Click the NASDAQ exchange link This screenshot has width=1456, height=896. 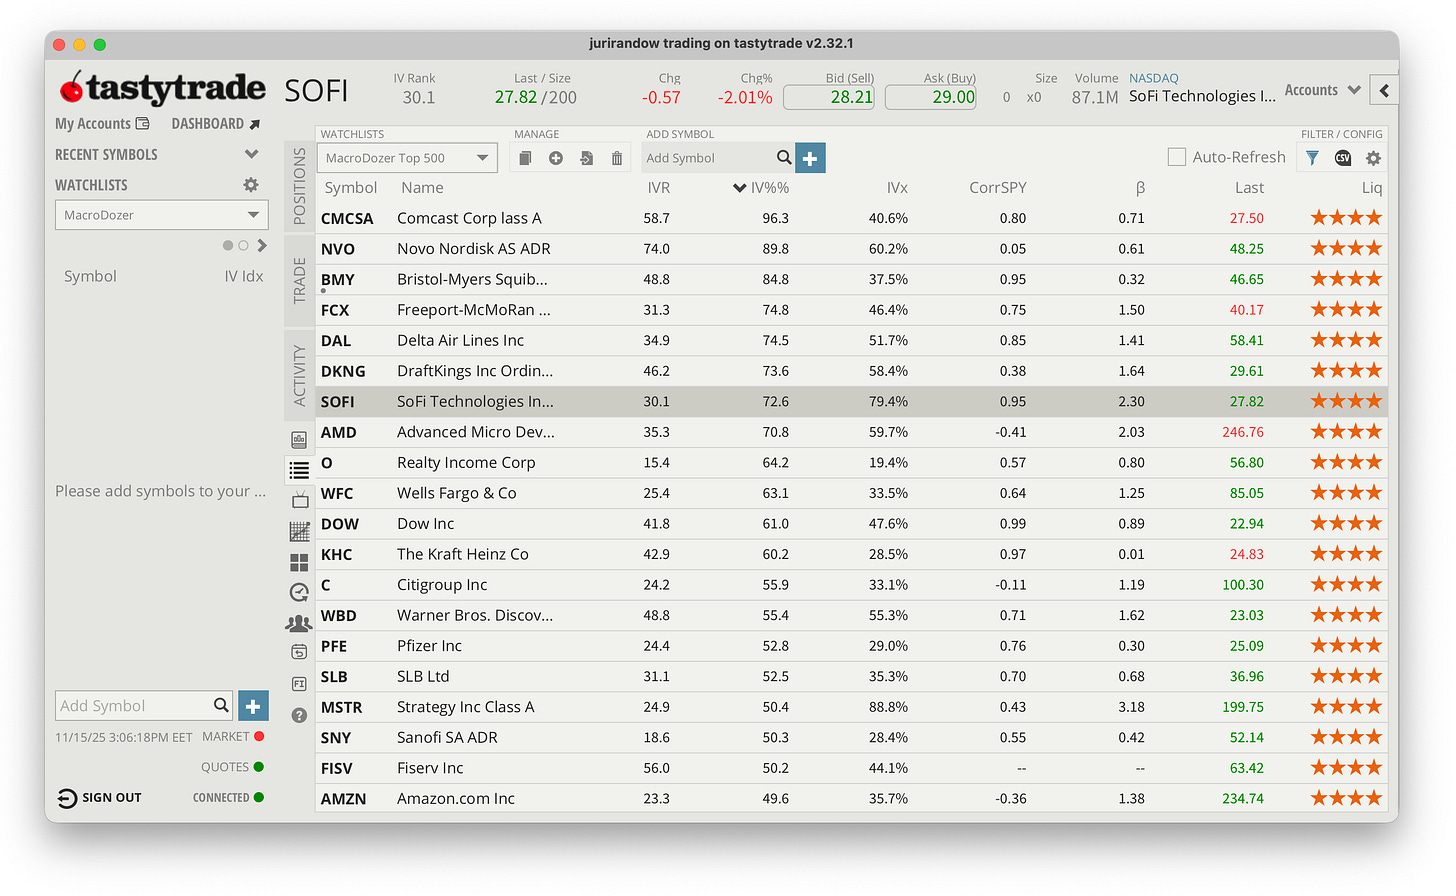click(1154, 78)
